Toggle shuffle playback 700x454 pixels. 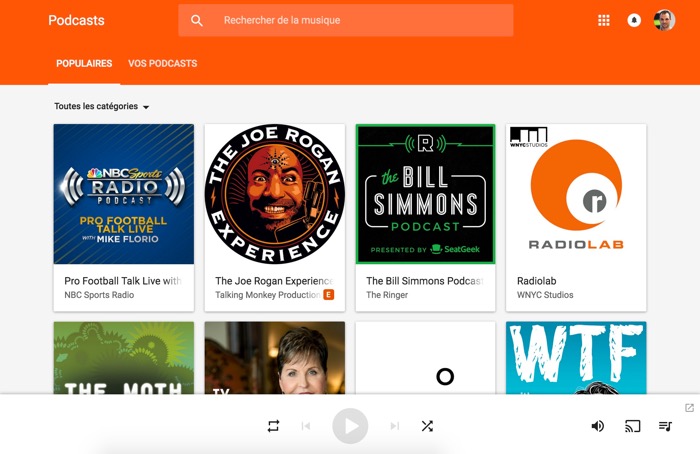[x=427, y=426]
